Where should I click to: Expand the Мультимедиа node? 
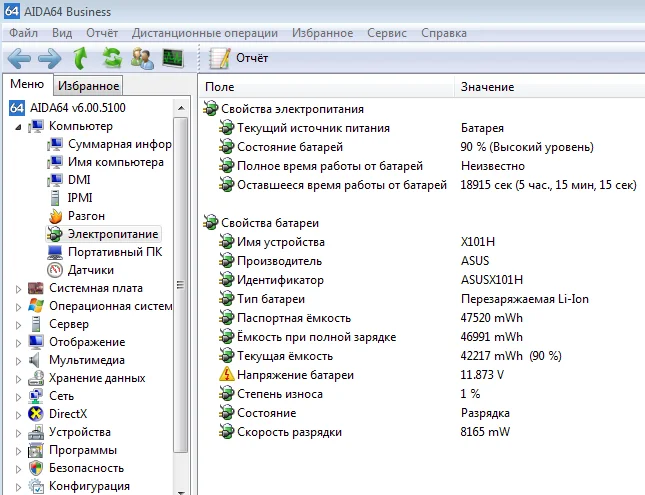(x=18, y=361)
